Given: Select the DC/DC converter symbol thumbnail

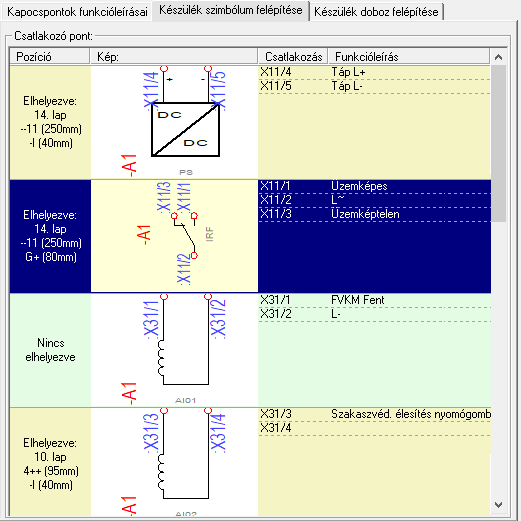Looking at the screenshot, I should (174, 122).
